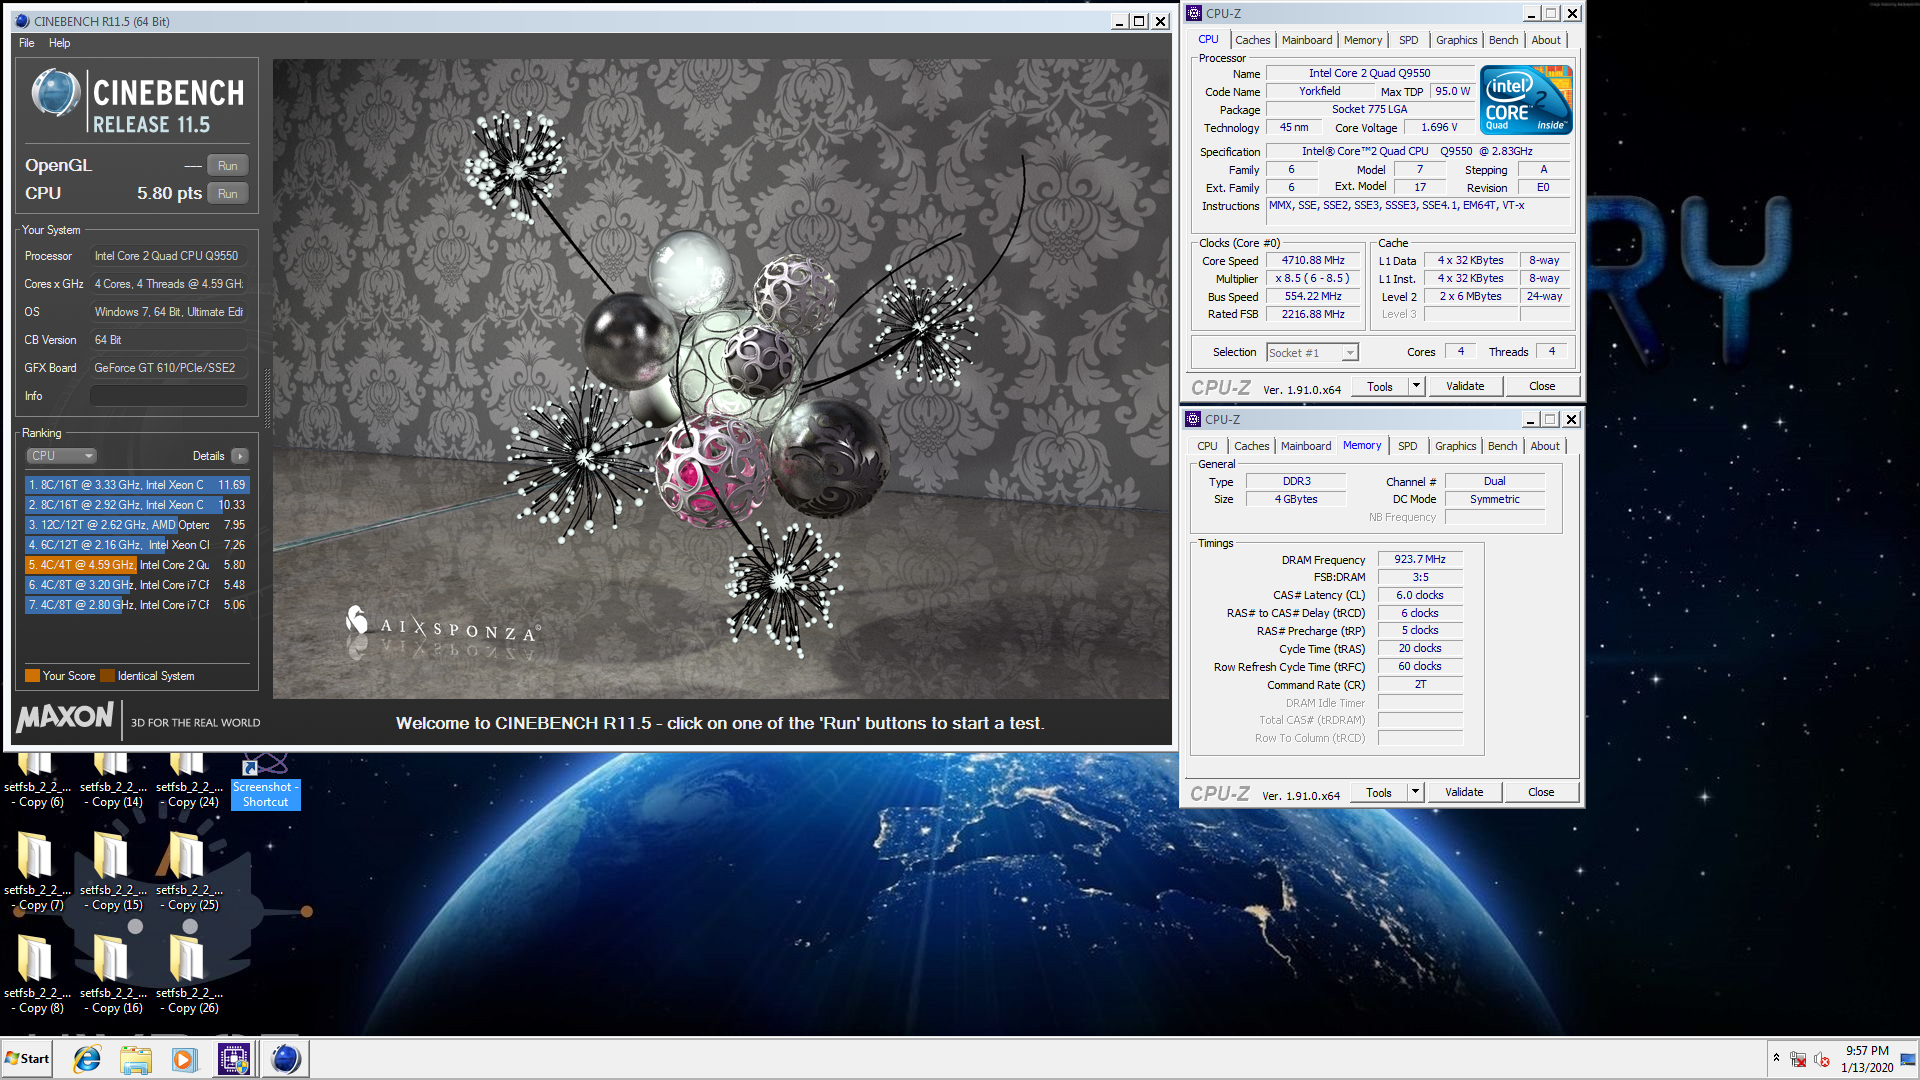The width and height of the screenshot is (1920, 1080).
Task: Click the network tray icon
Action: pyautogui.click(x=1798, y=1059)
